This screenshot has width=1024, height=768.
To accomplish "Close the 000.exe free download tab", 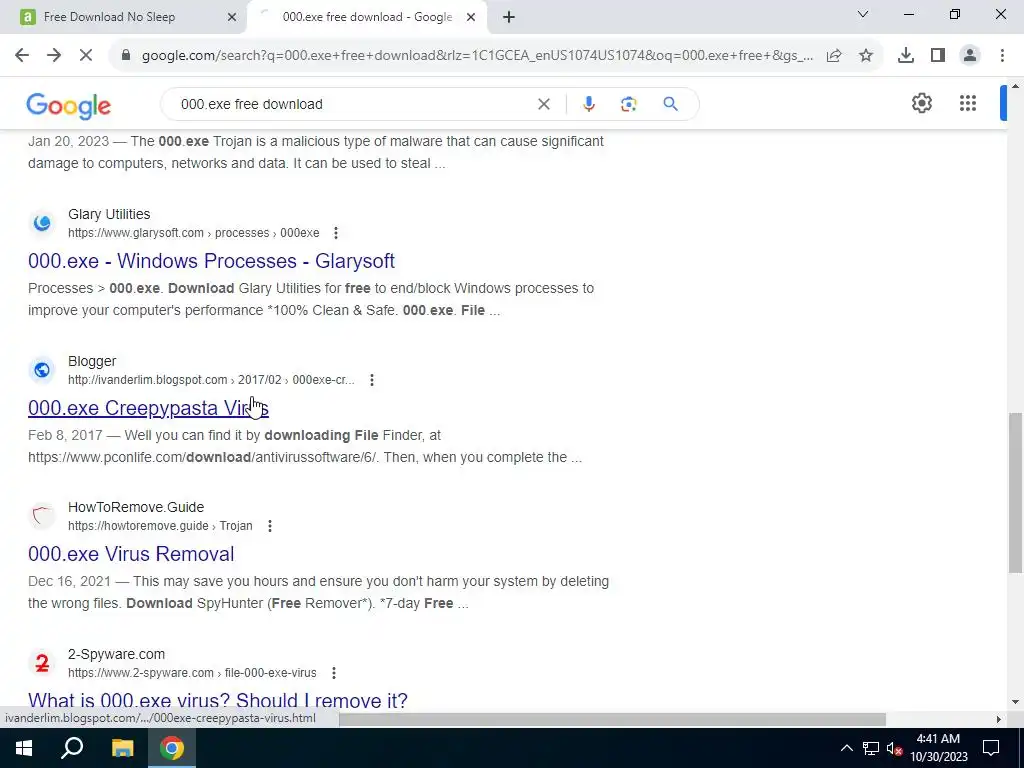I will [x=471, y=18].
